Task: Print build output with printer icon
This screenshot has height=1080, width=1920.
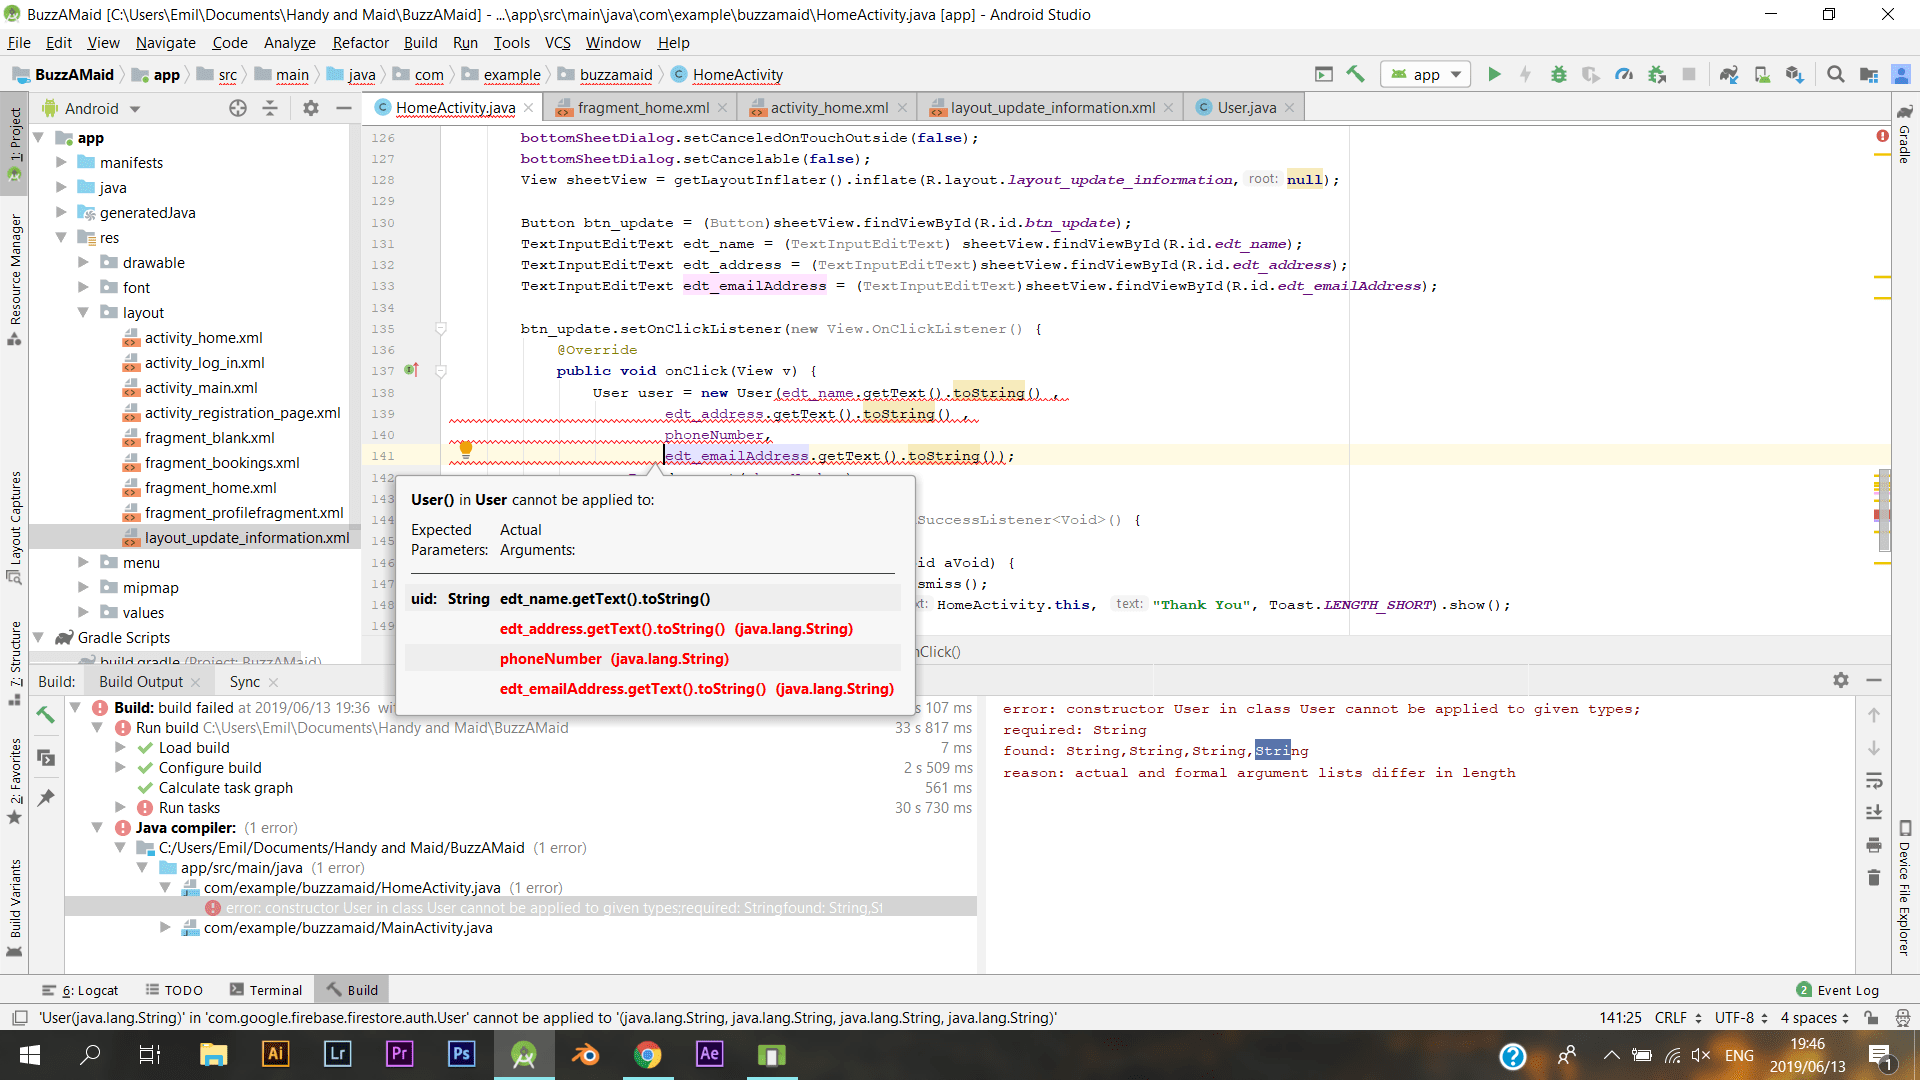Action: [1874, 845]
